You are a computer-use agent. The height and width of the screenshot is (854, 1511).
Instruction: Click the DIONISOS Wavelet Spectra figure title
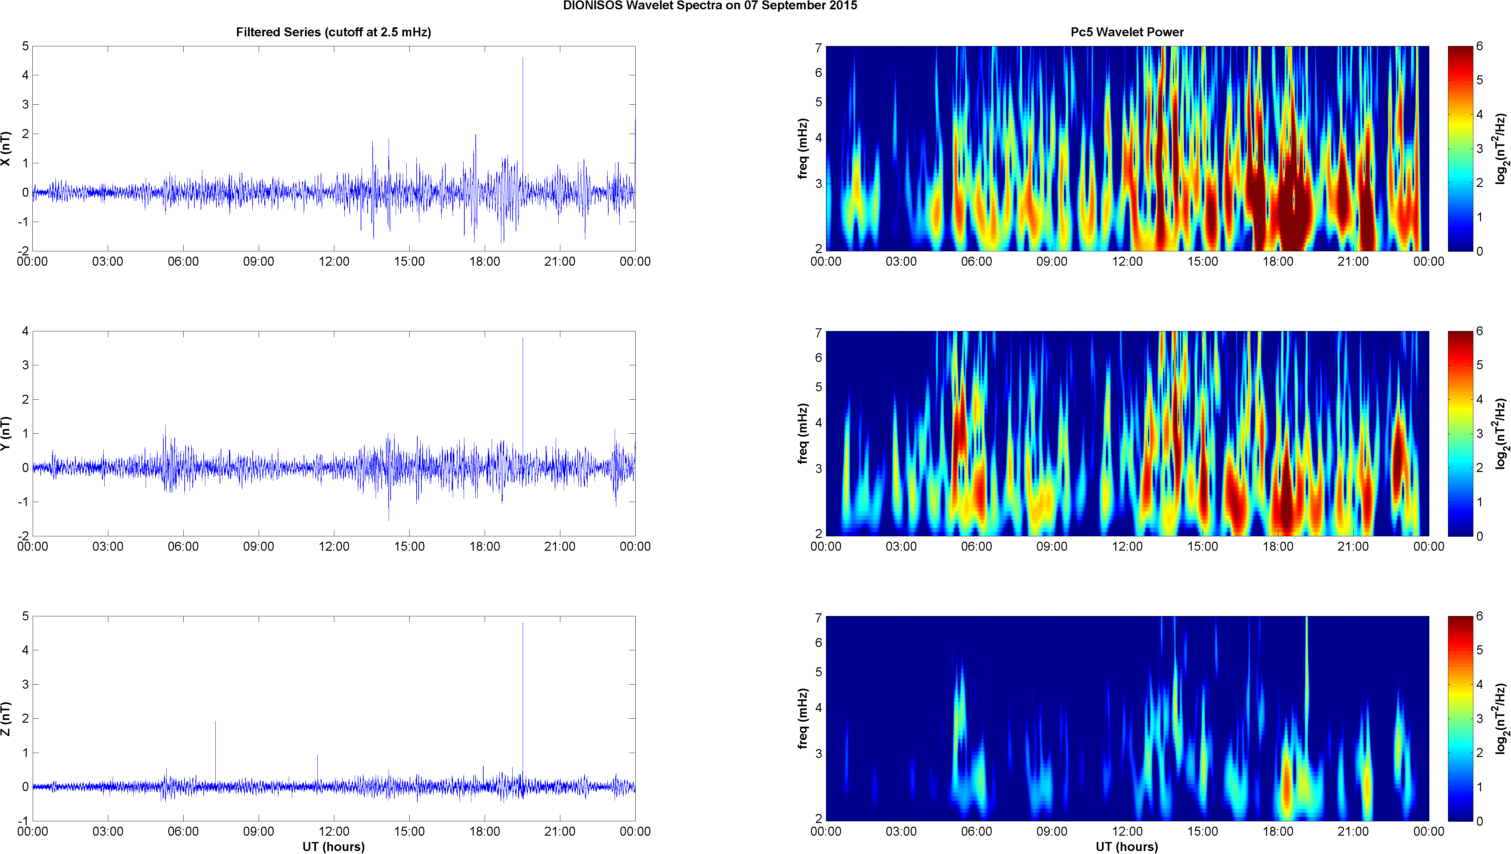click(x=710, y=6)
